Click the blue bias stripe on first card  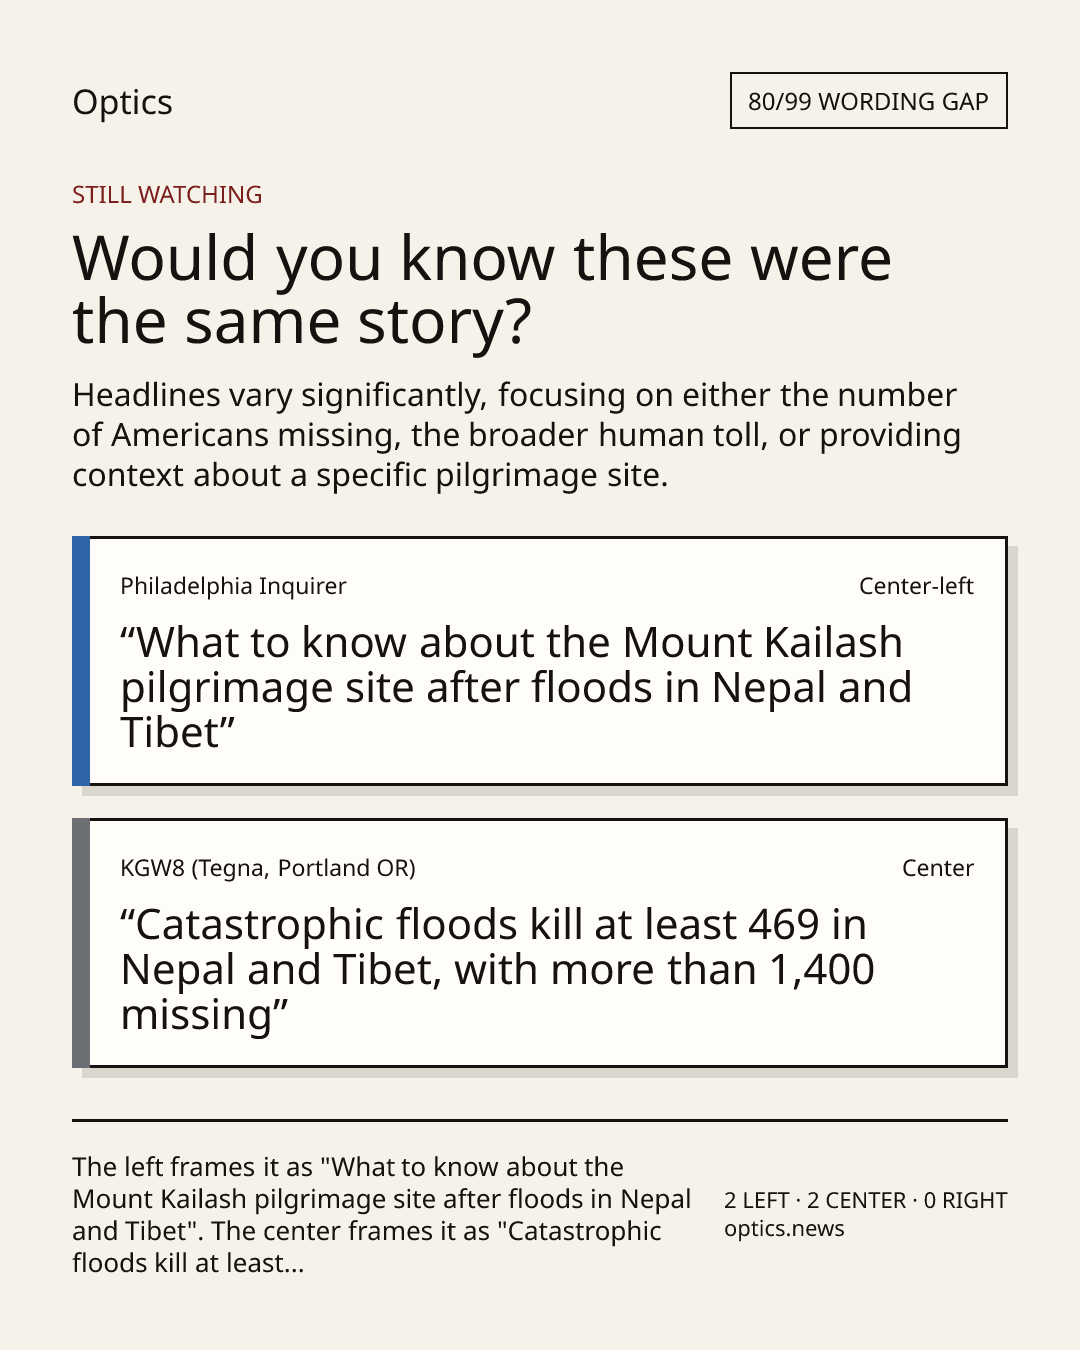(81, 661)
